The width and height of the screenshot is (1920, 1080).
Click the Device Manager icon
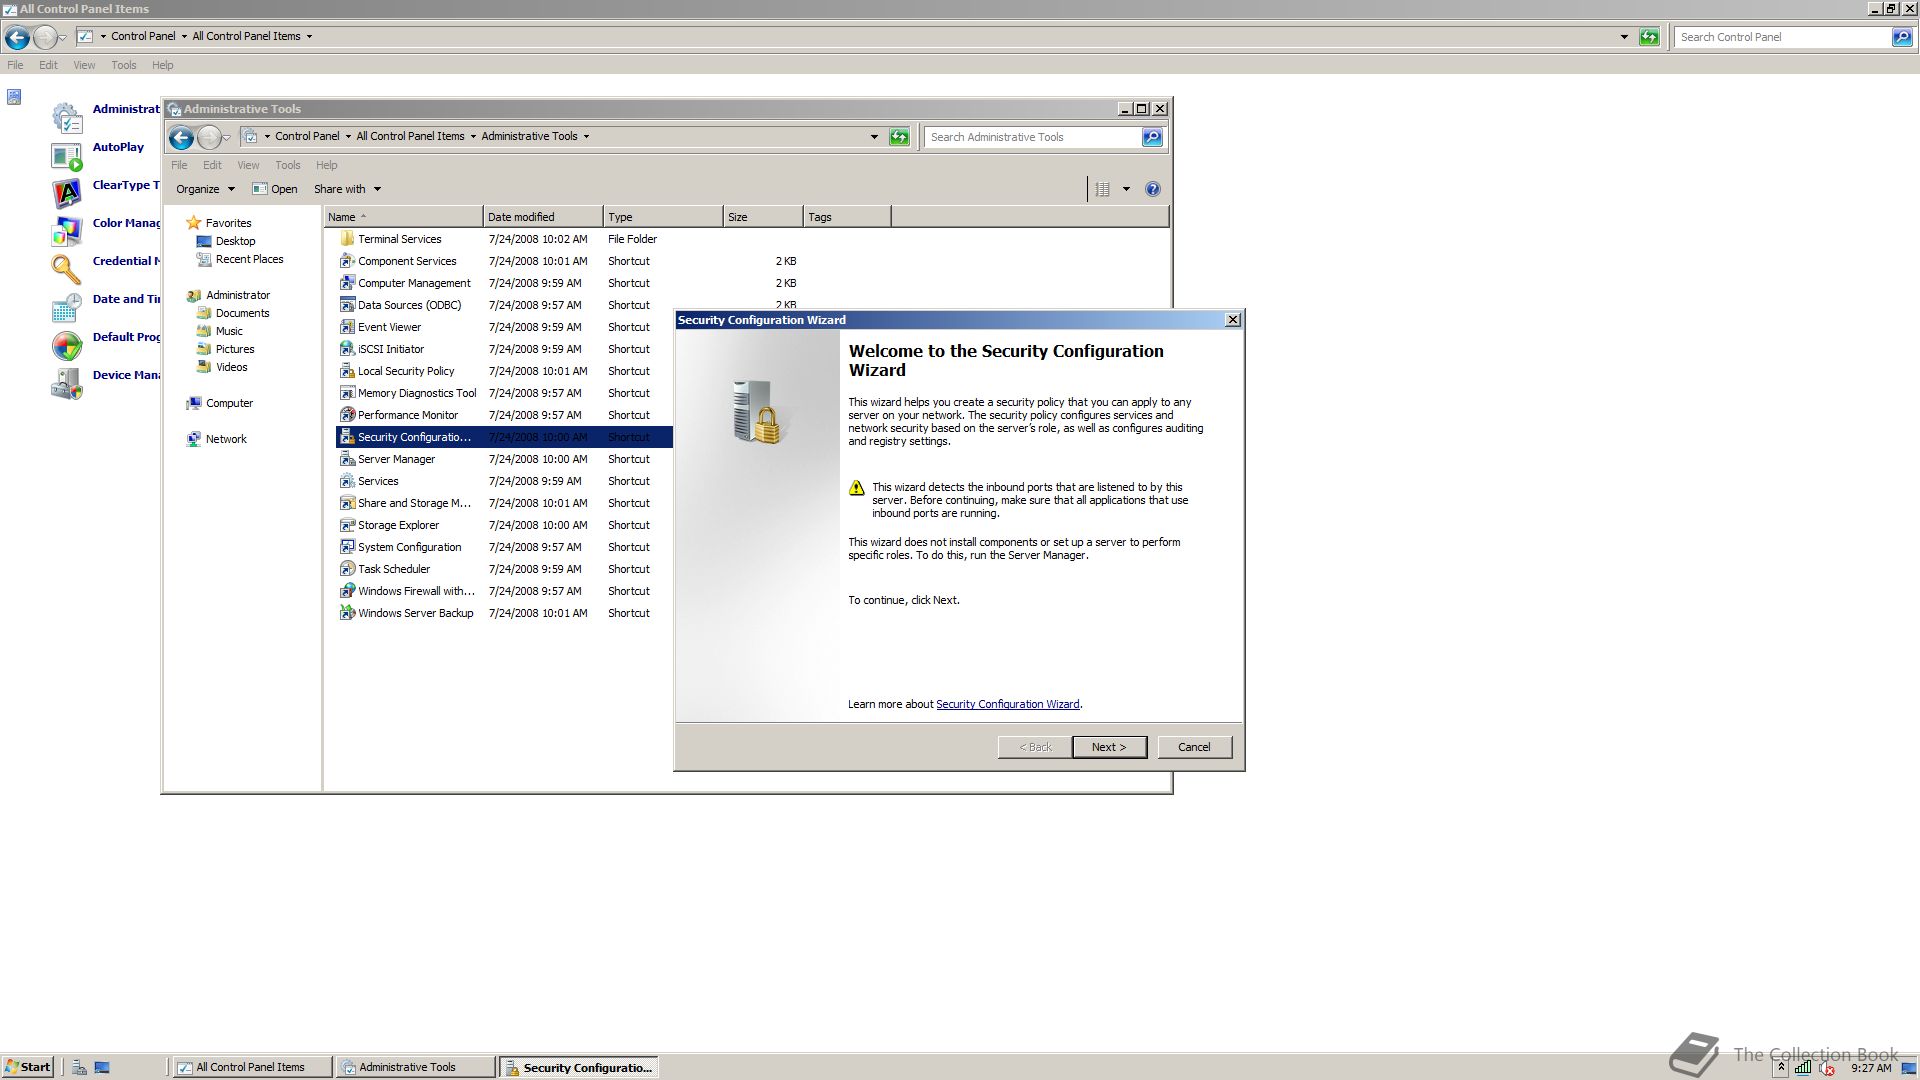point(67,384)
